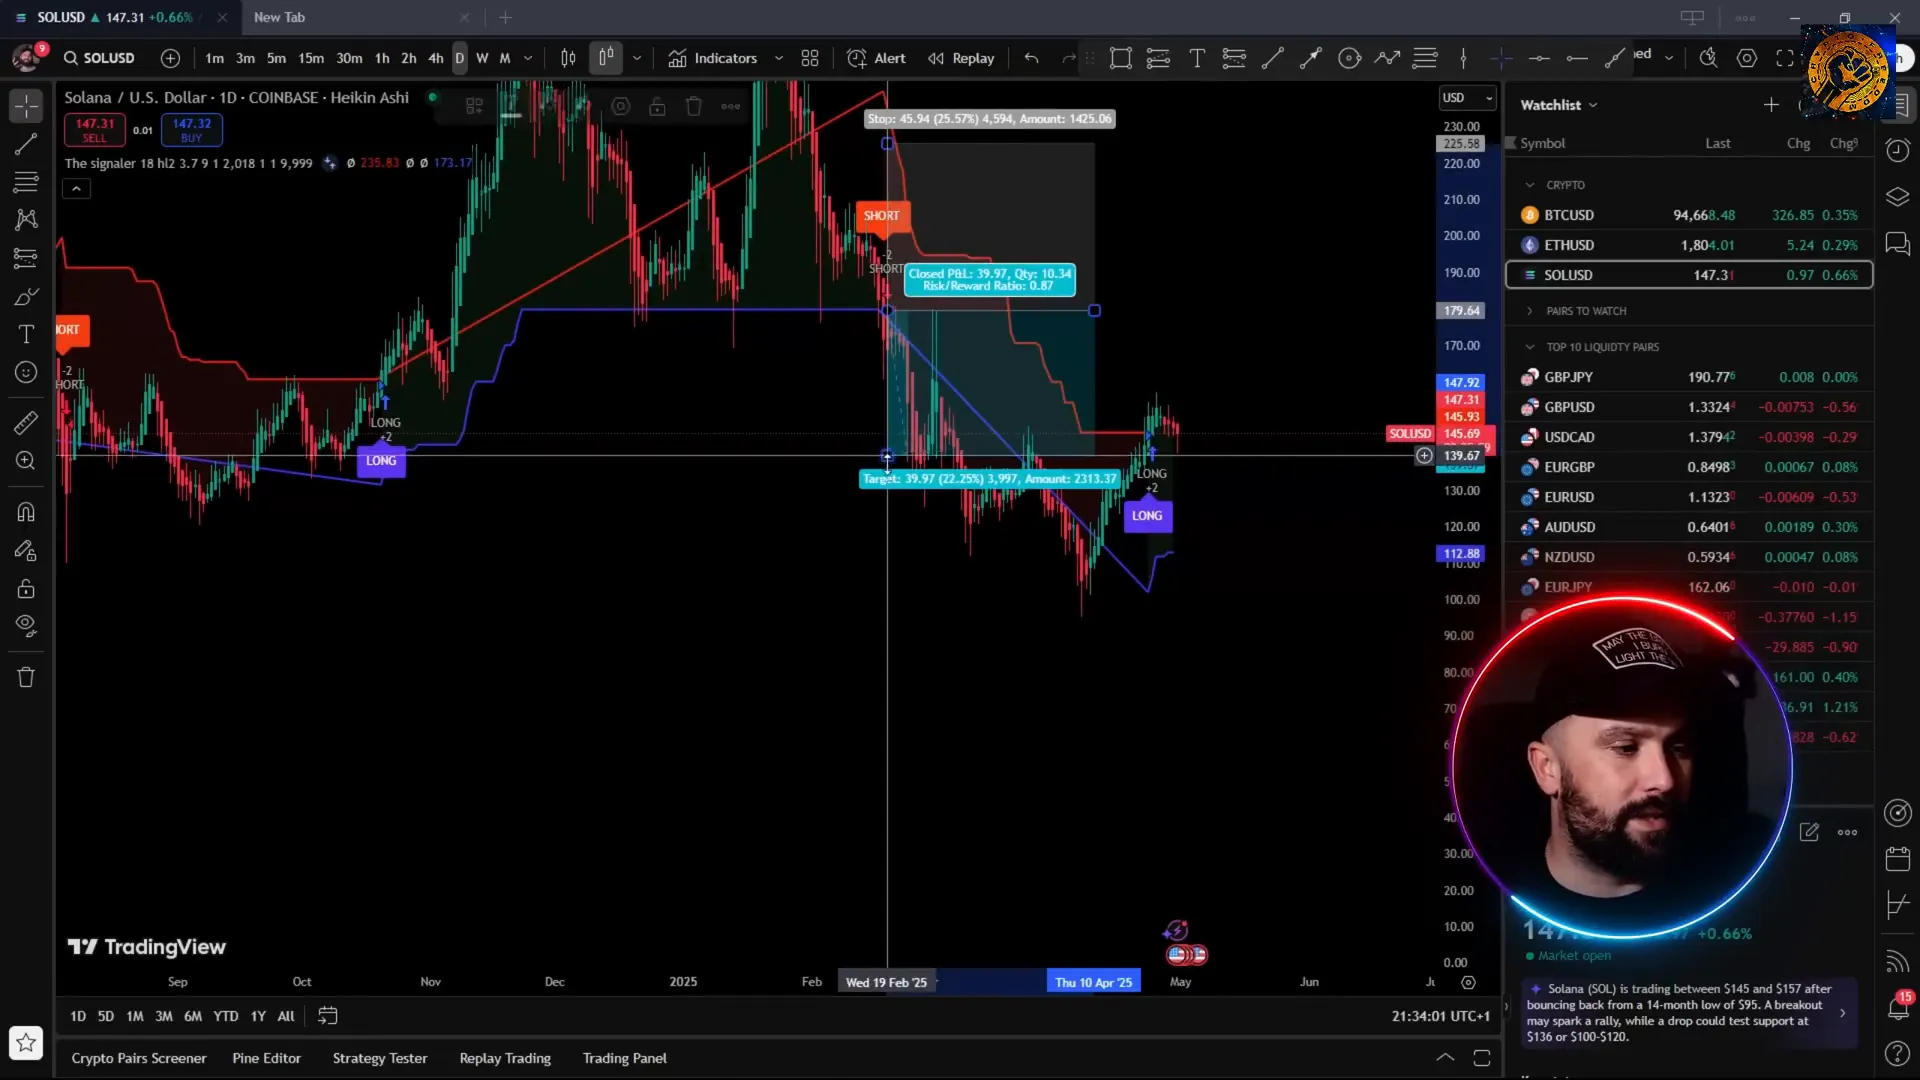Expand the chart type dropdown arrow
Screen dimensions: 1920x1080
(x=637, y=58)
